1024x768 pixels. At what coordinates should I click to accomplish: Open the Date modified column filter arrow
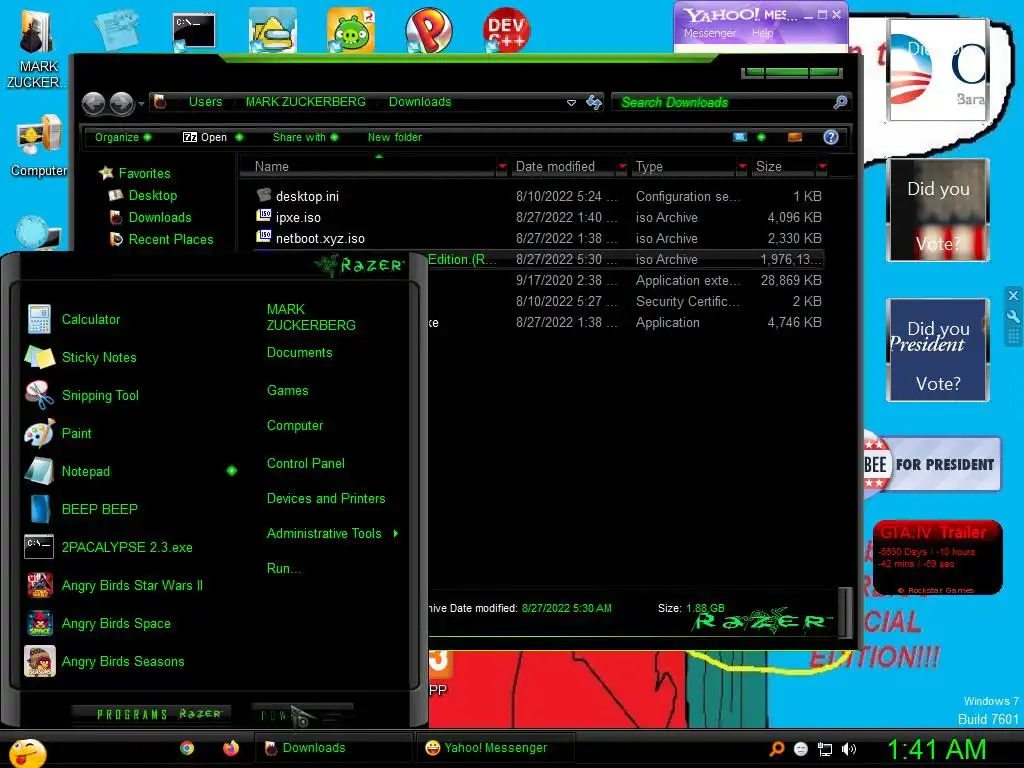pyautogui.click(x=622, y=167)
